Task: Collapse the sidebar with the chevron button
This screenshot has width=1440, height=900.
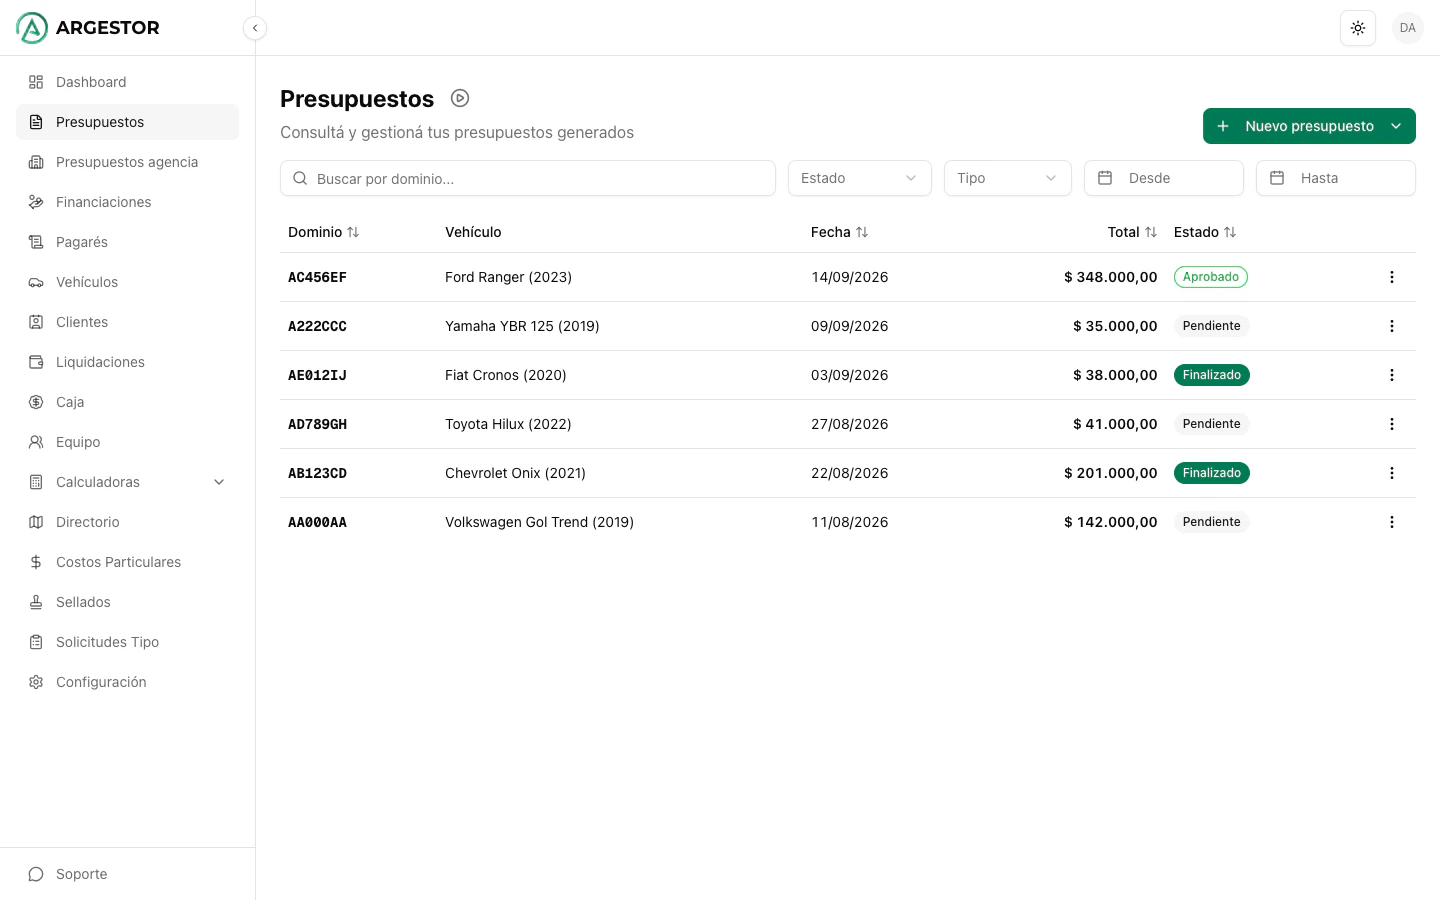Action: point(255,28)
